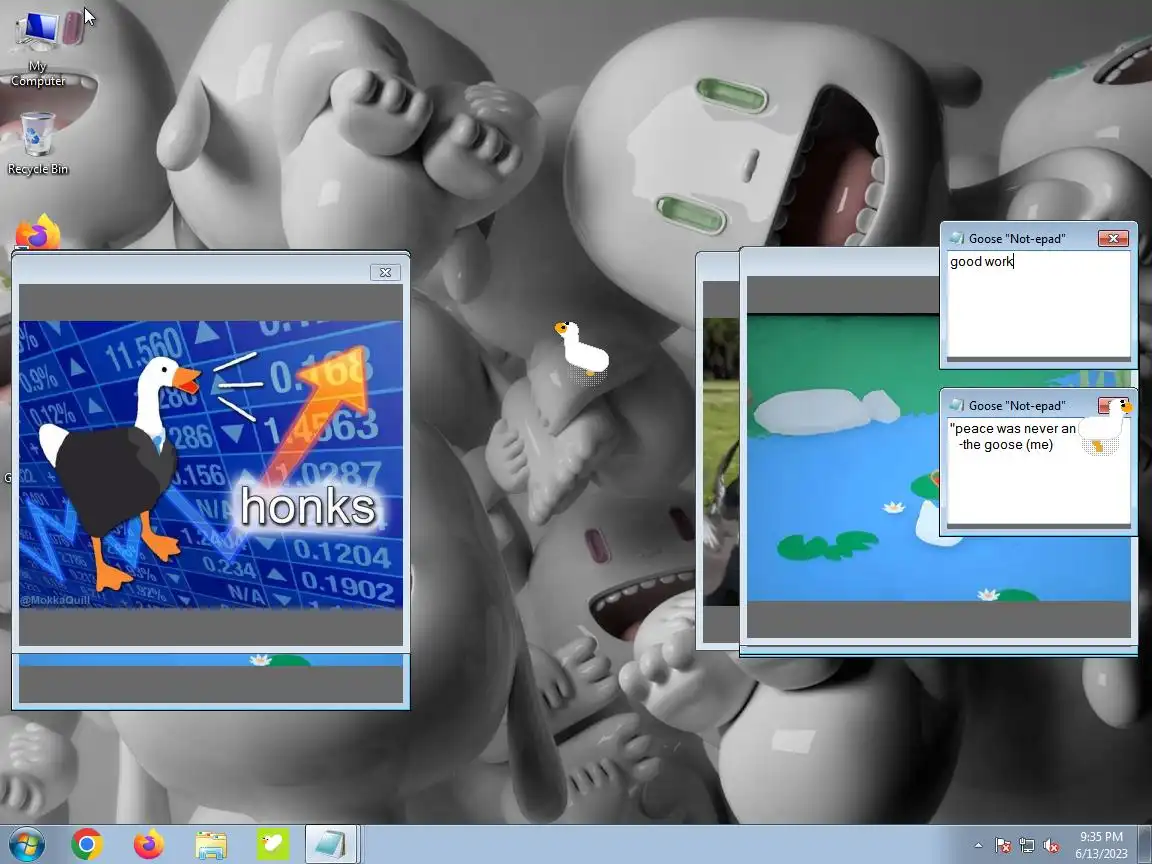Click the honks stock-market goose meme image
The width and height of the screenshot is (1152, 864).
click(211, 464)
